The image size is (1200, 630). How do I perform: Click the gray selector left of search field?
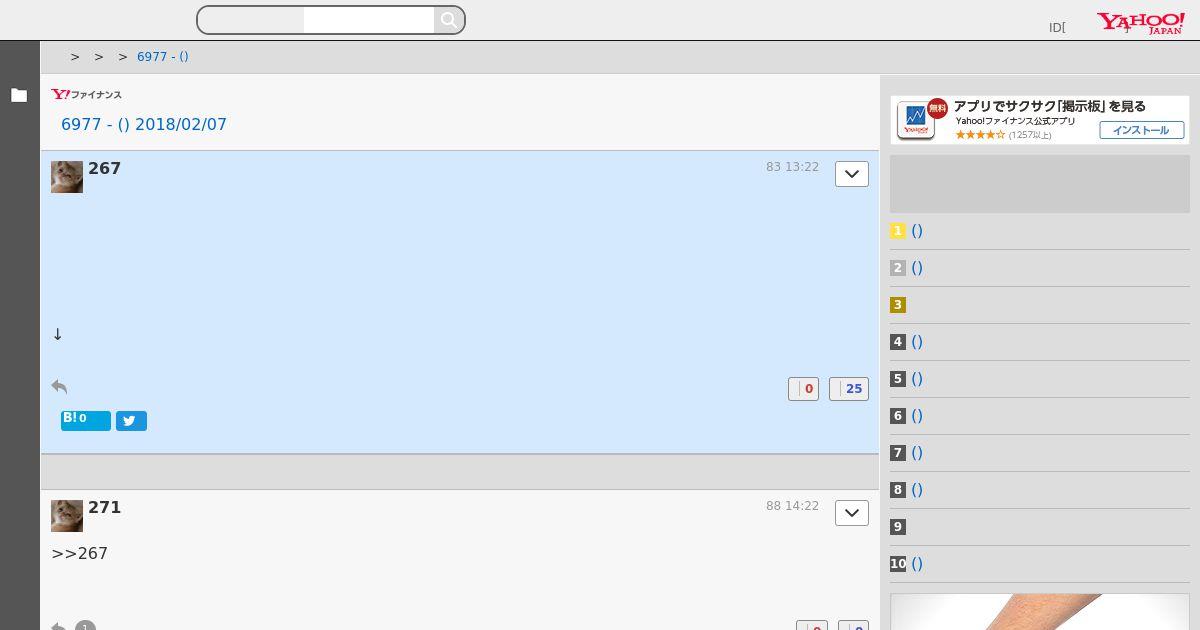point(251,20)
